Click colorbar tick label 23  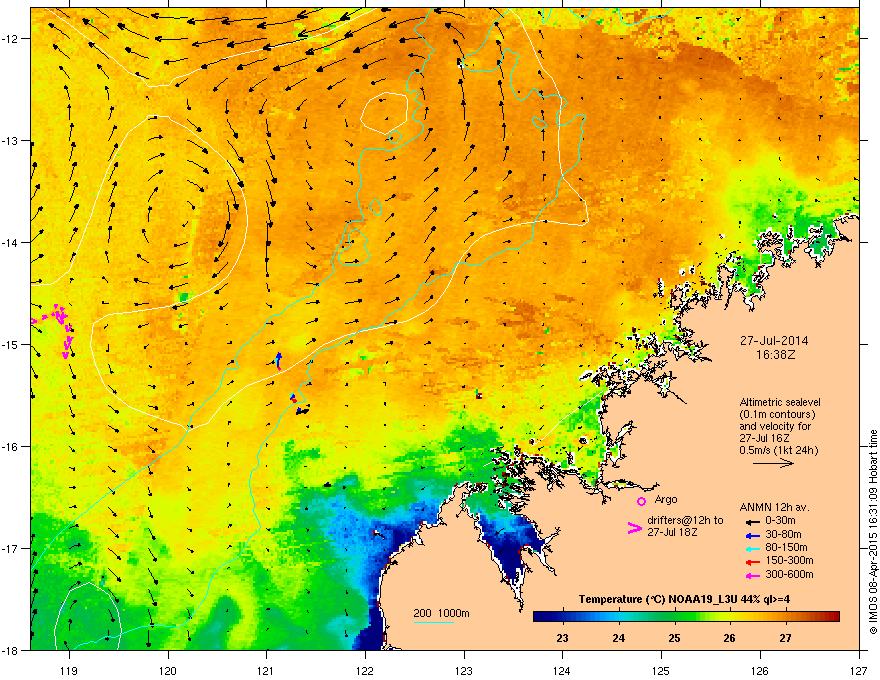(x=562, y=638)
